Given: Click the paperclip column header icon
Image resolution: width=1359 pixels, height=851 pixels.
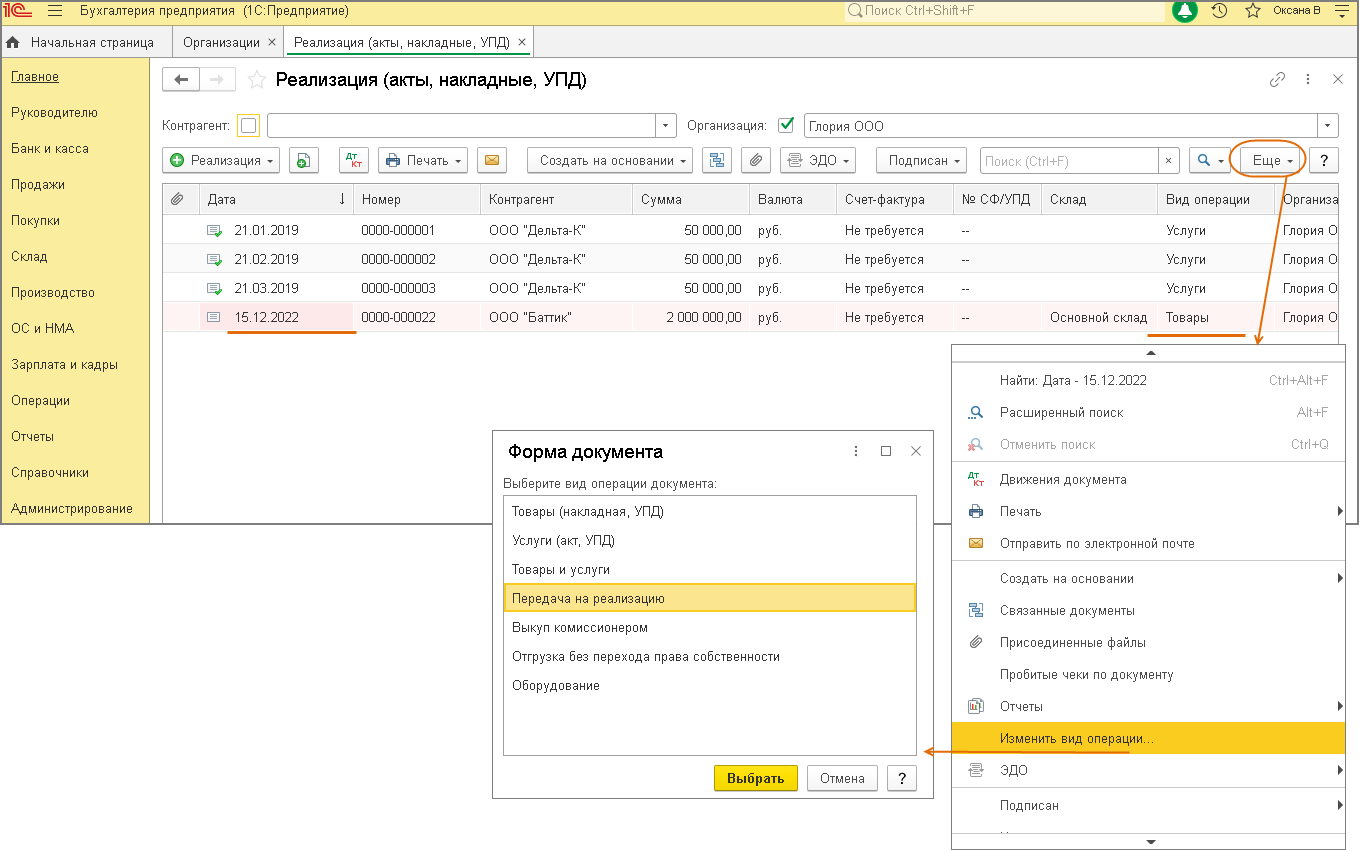Looking at the screenshot, I should [177, 199].
